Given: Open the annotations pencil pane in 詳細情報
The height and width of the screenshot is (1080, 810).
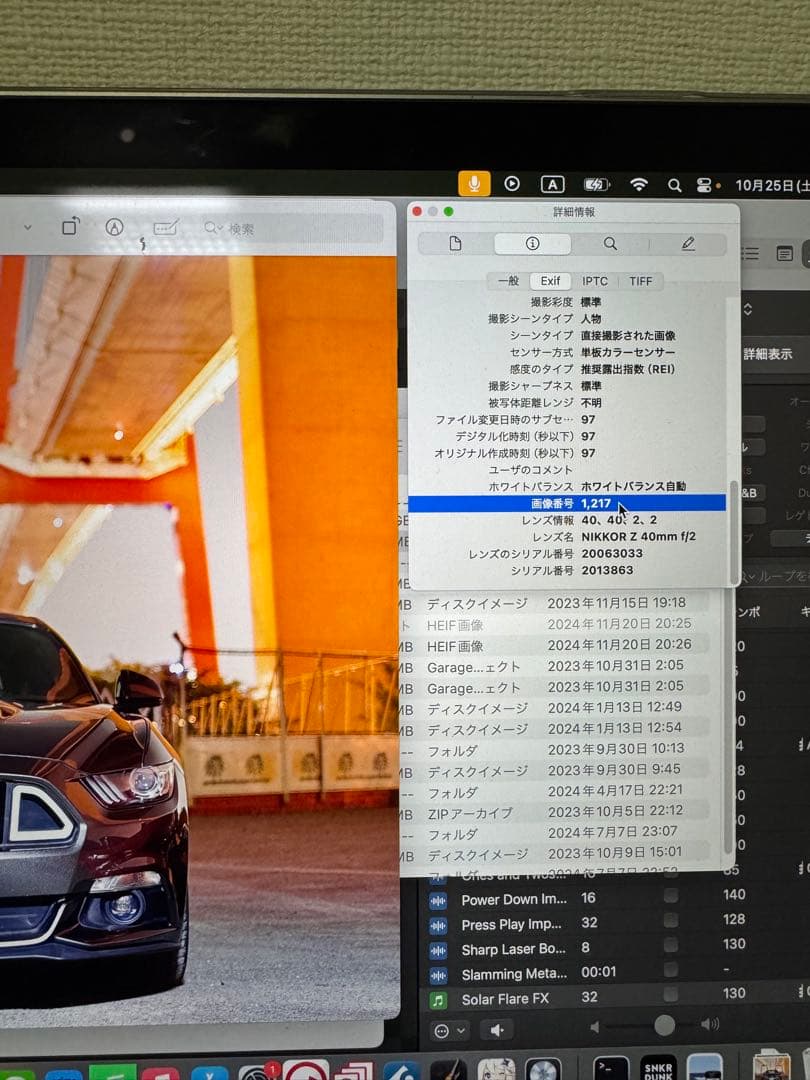Looking at the screenshot, I should click(x=686, y=243).
